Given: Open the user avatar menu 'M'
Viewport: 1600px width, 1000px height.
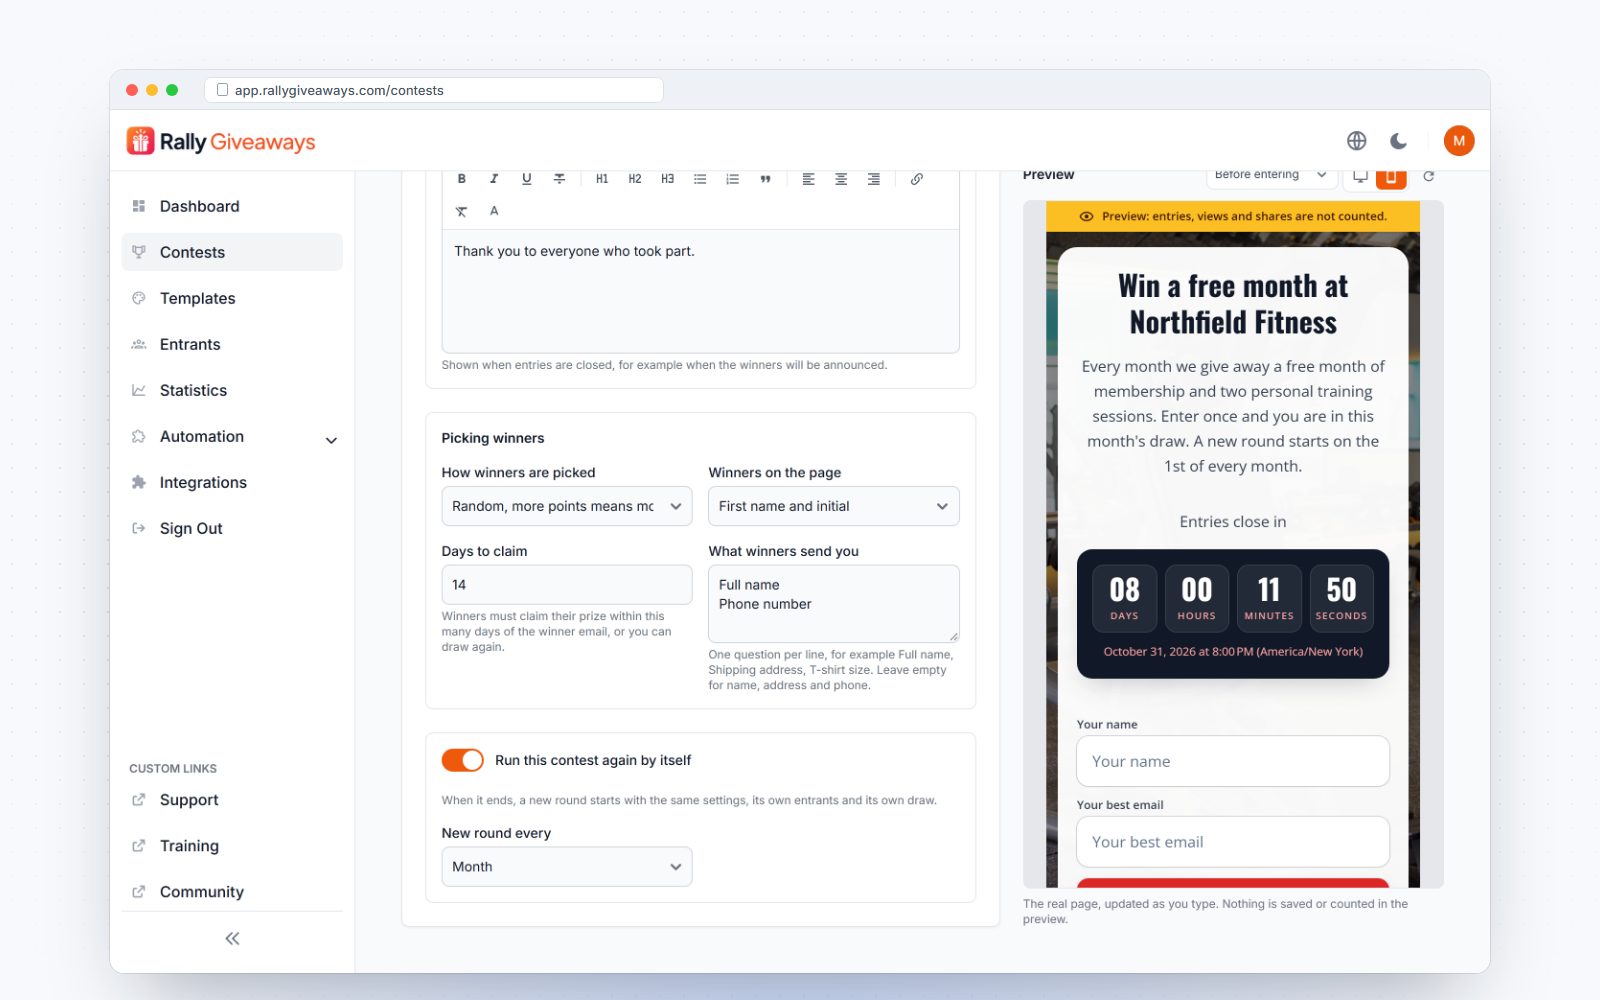Looking at the screenshot, I should 1459,141.
